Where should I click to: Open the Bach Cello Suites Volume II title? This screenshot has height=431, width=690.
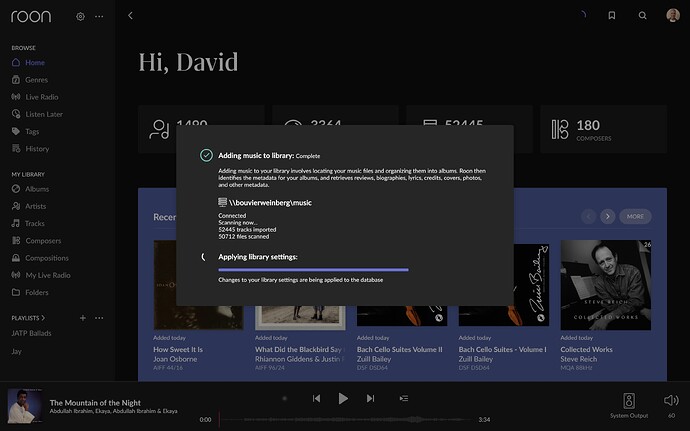pos(400,349)
